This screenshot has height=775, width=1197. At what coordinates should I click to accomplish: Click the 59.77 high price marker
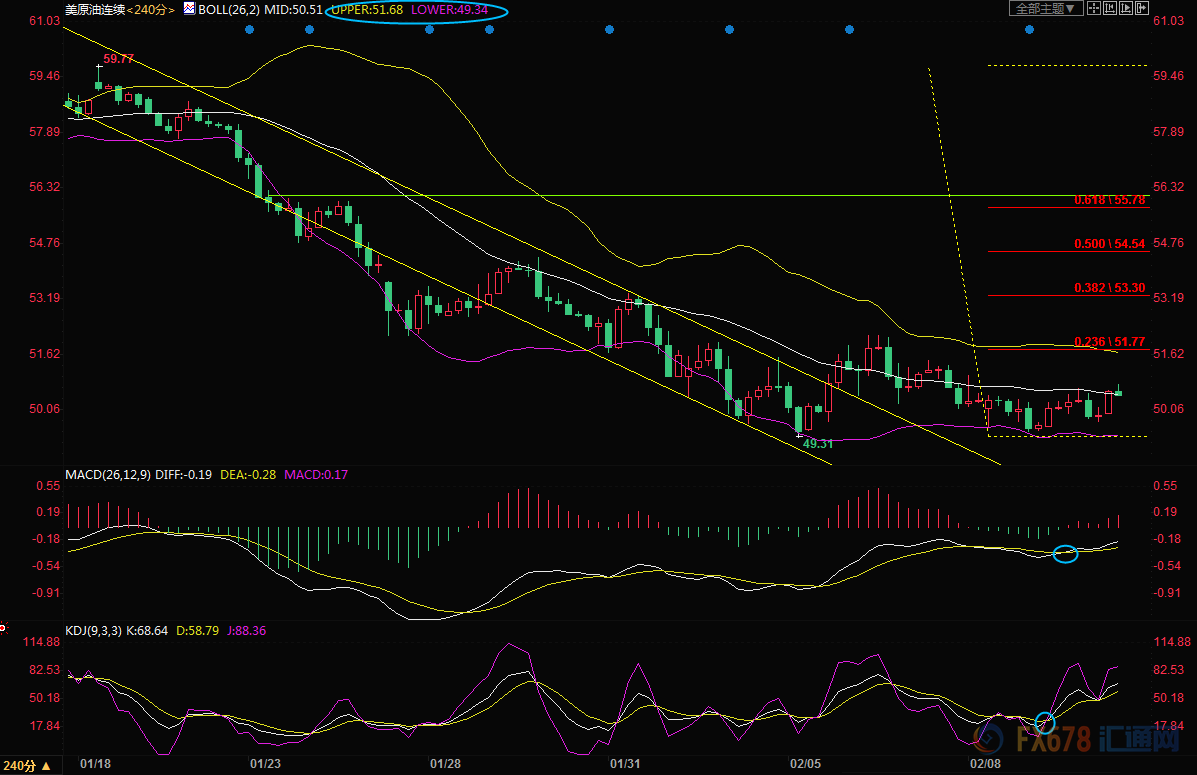tap(118, 59)
